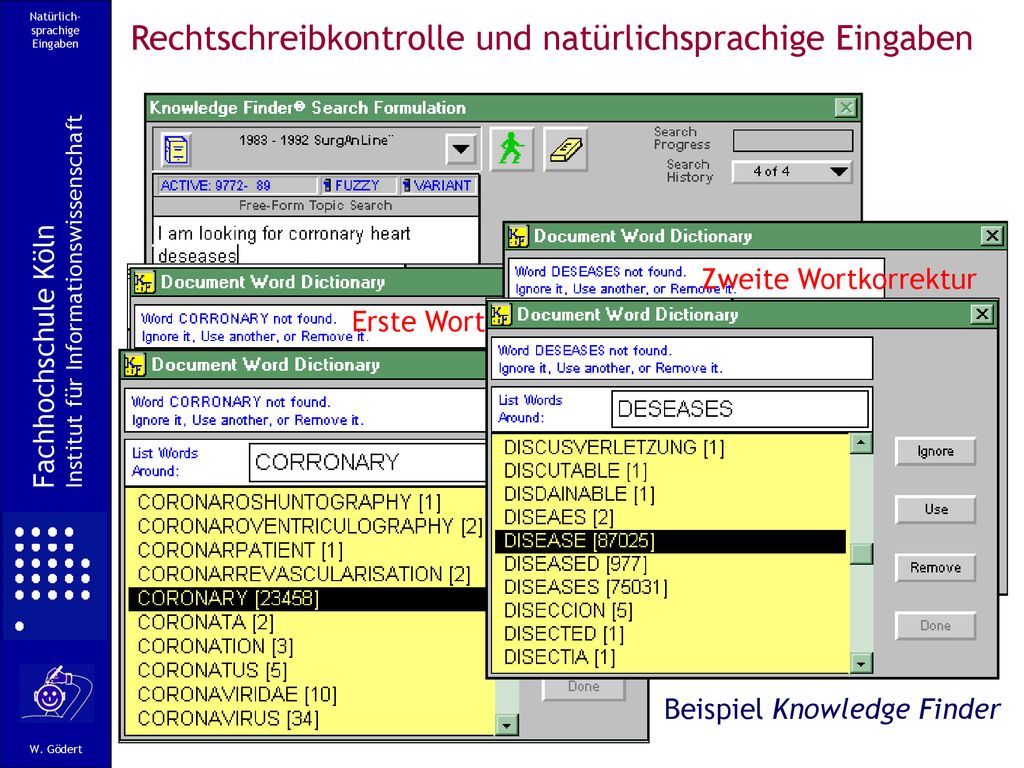Select DISEASES [75031] in the word list
Image resolution: width=1024 pixels, height=768 pixels.
click(x=671, y=587)
